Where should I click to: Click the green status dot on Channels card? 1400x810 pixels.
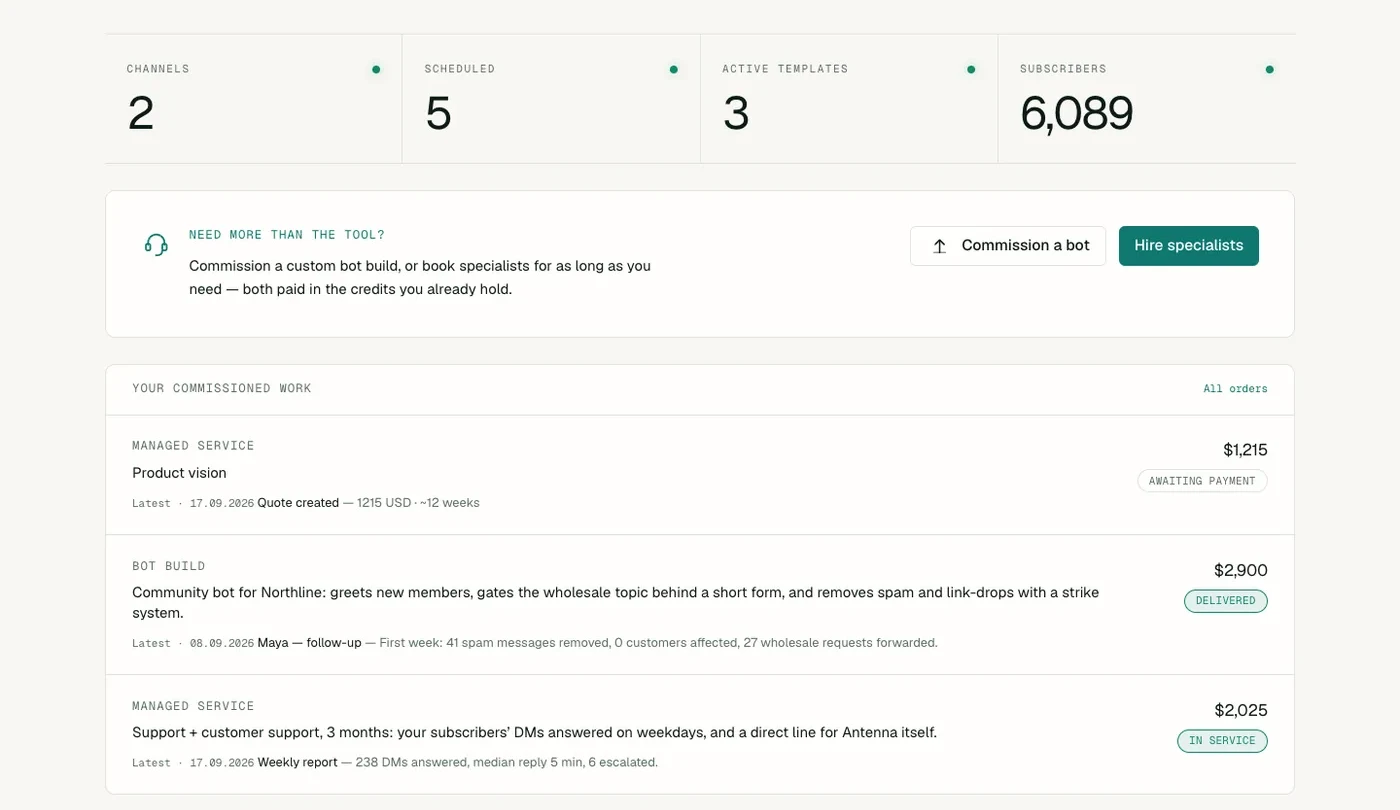[376, 70]
